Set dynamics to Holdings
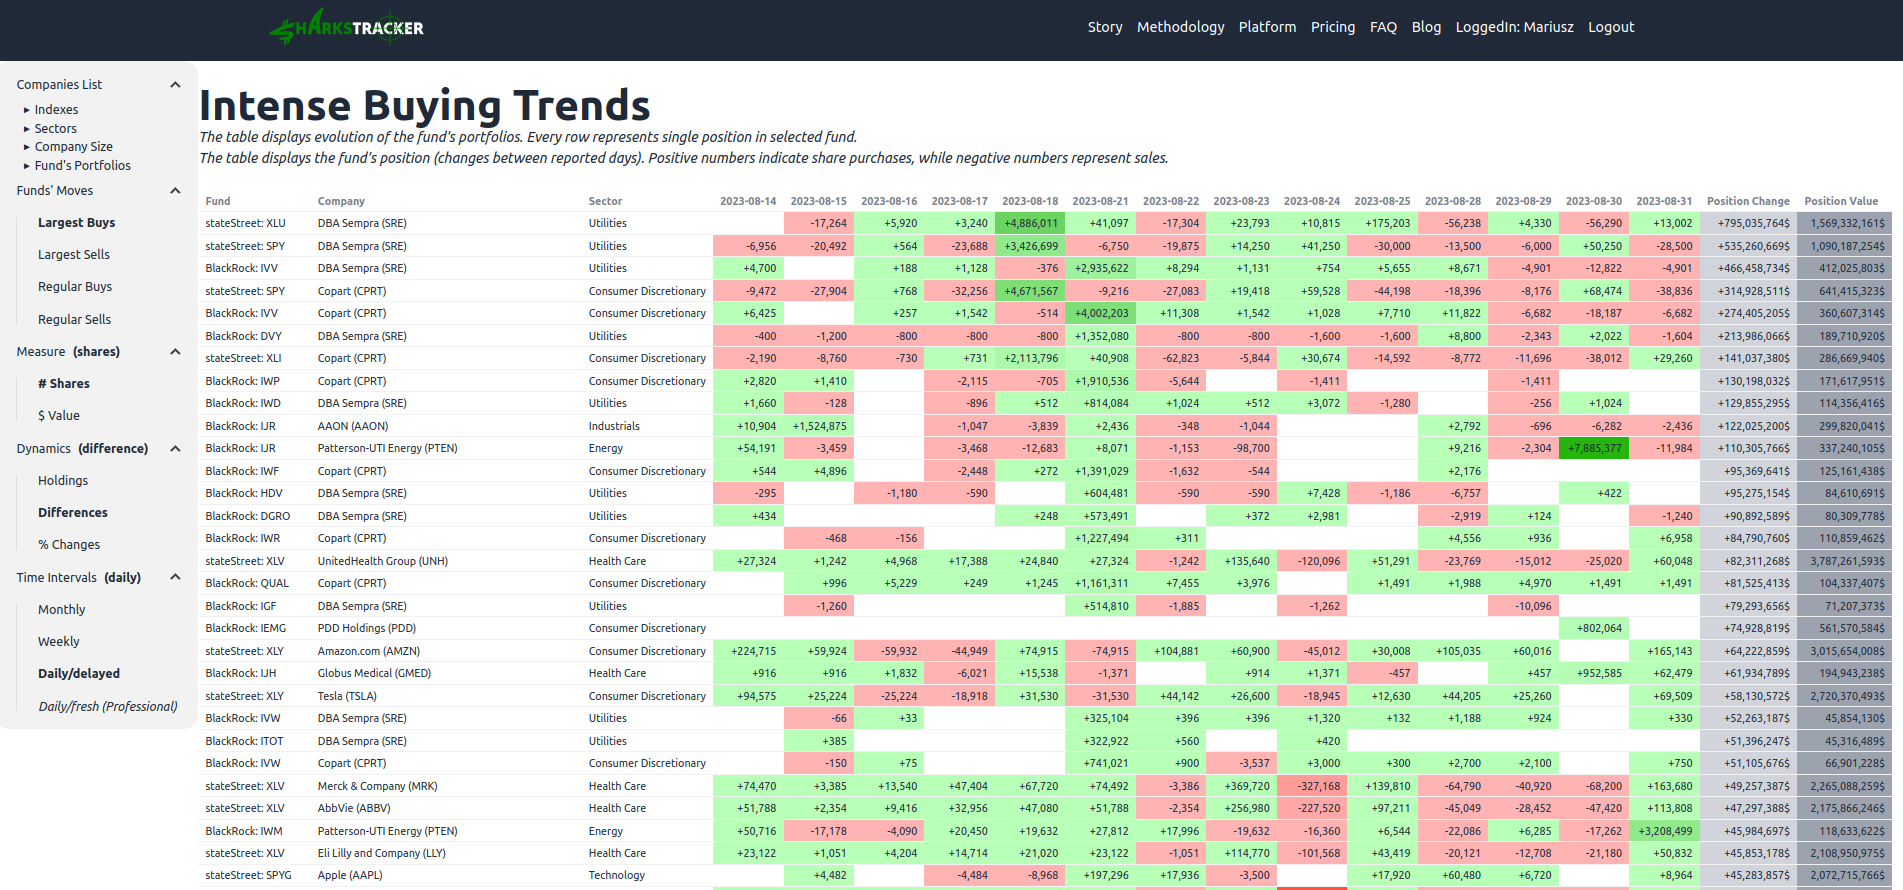The height and width of the screenshot is (890, 1903). (x=63, y=481)
